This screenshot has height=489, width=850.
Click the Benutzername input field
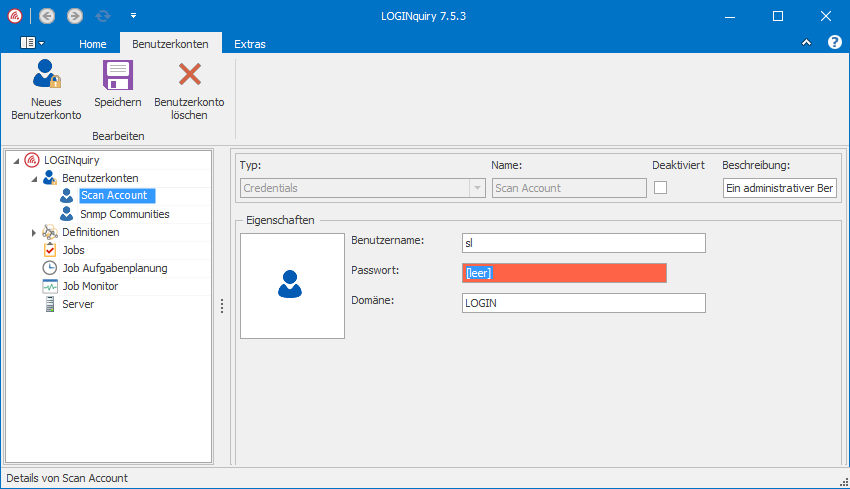(x=584, y=243)
